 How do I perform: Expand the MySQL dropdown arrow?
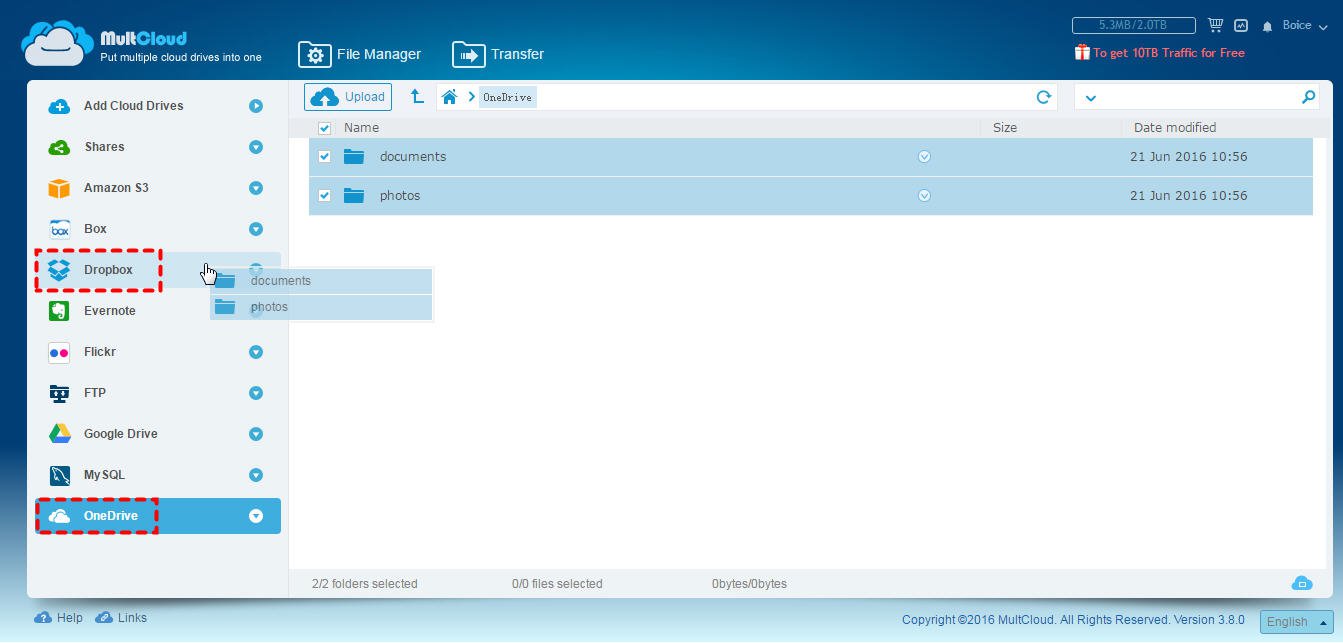click(256, 475)
